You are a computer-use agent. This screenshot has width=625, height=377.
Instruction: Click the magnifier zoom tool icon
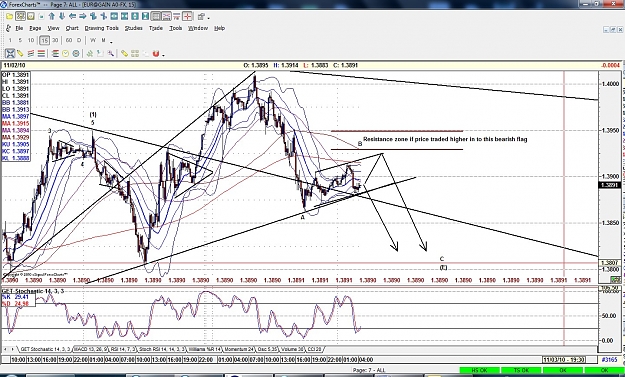110,53
